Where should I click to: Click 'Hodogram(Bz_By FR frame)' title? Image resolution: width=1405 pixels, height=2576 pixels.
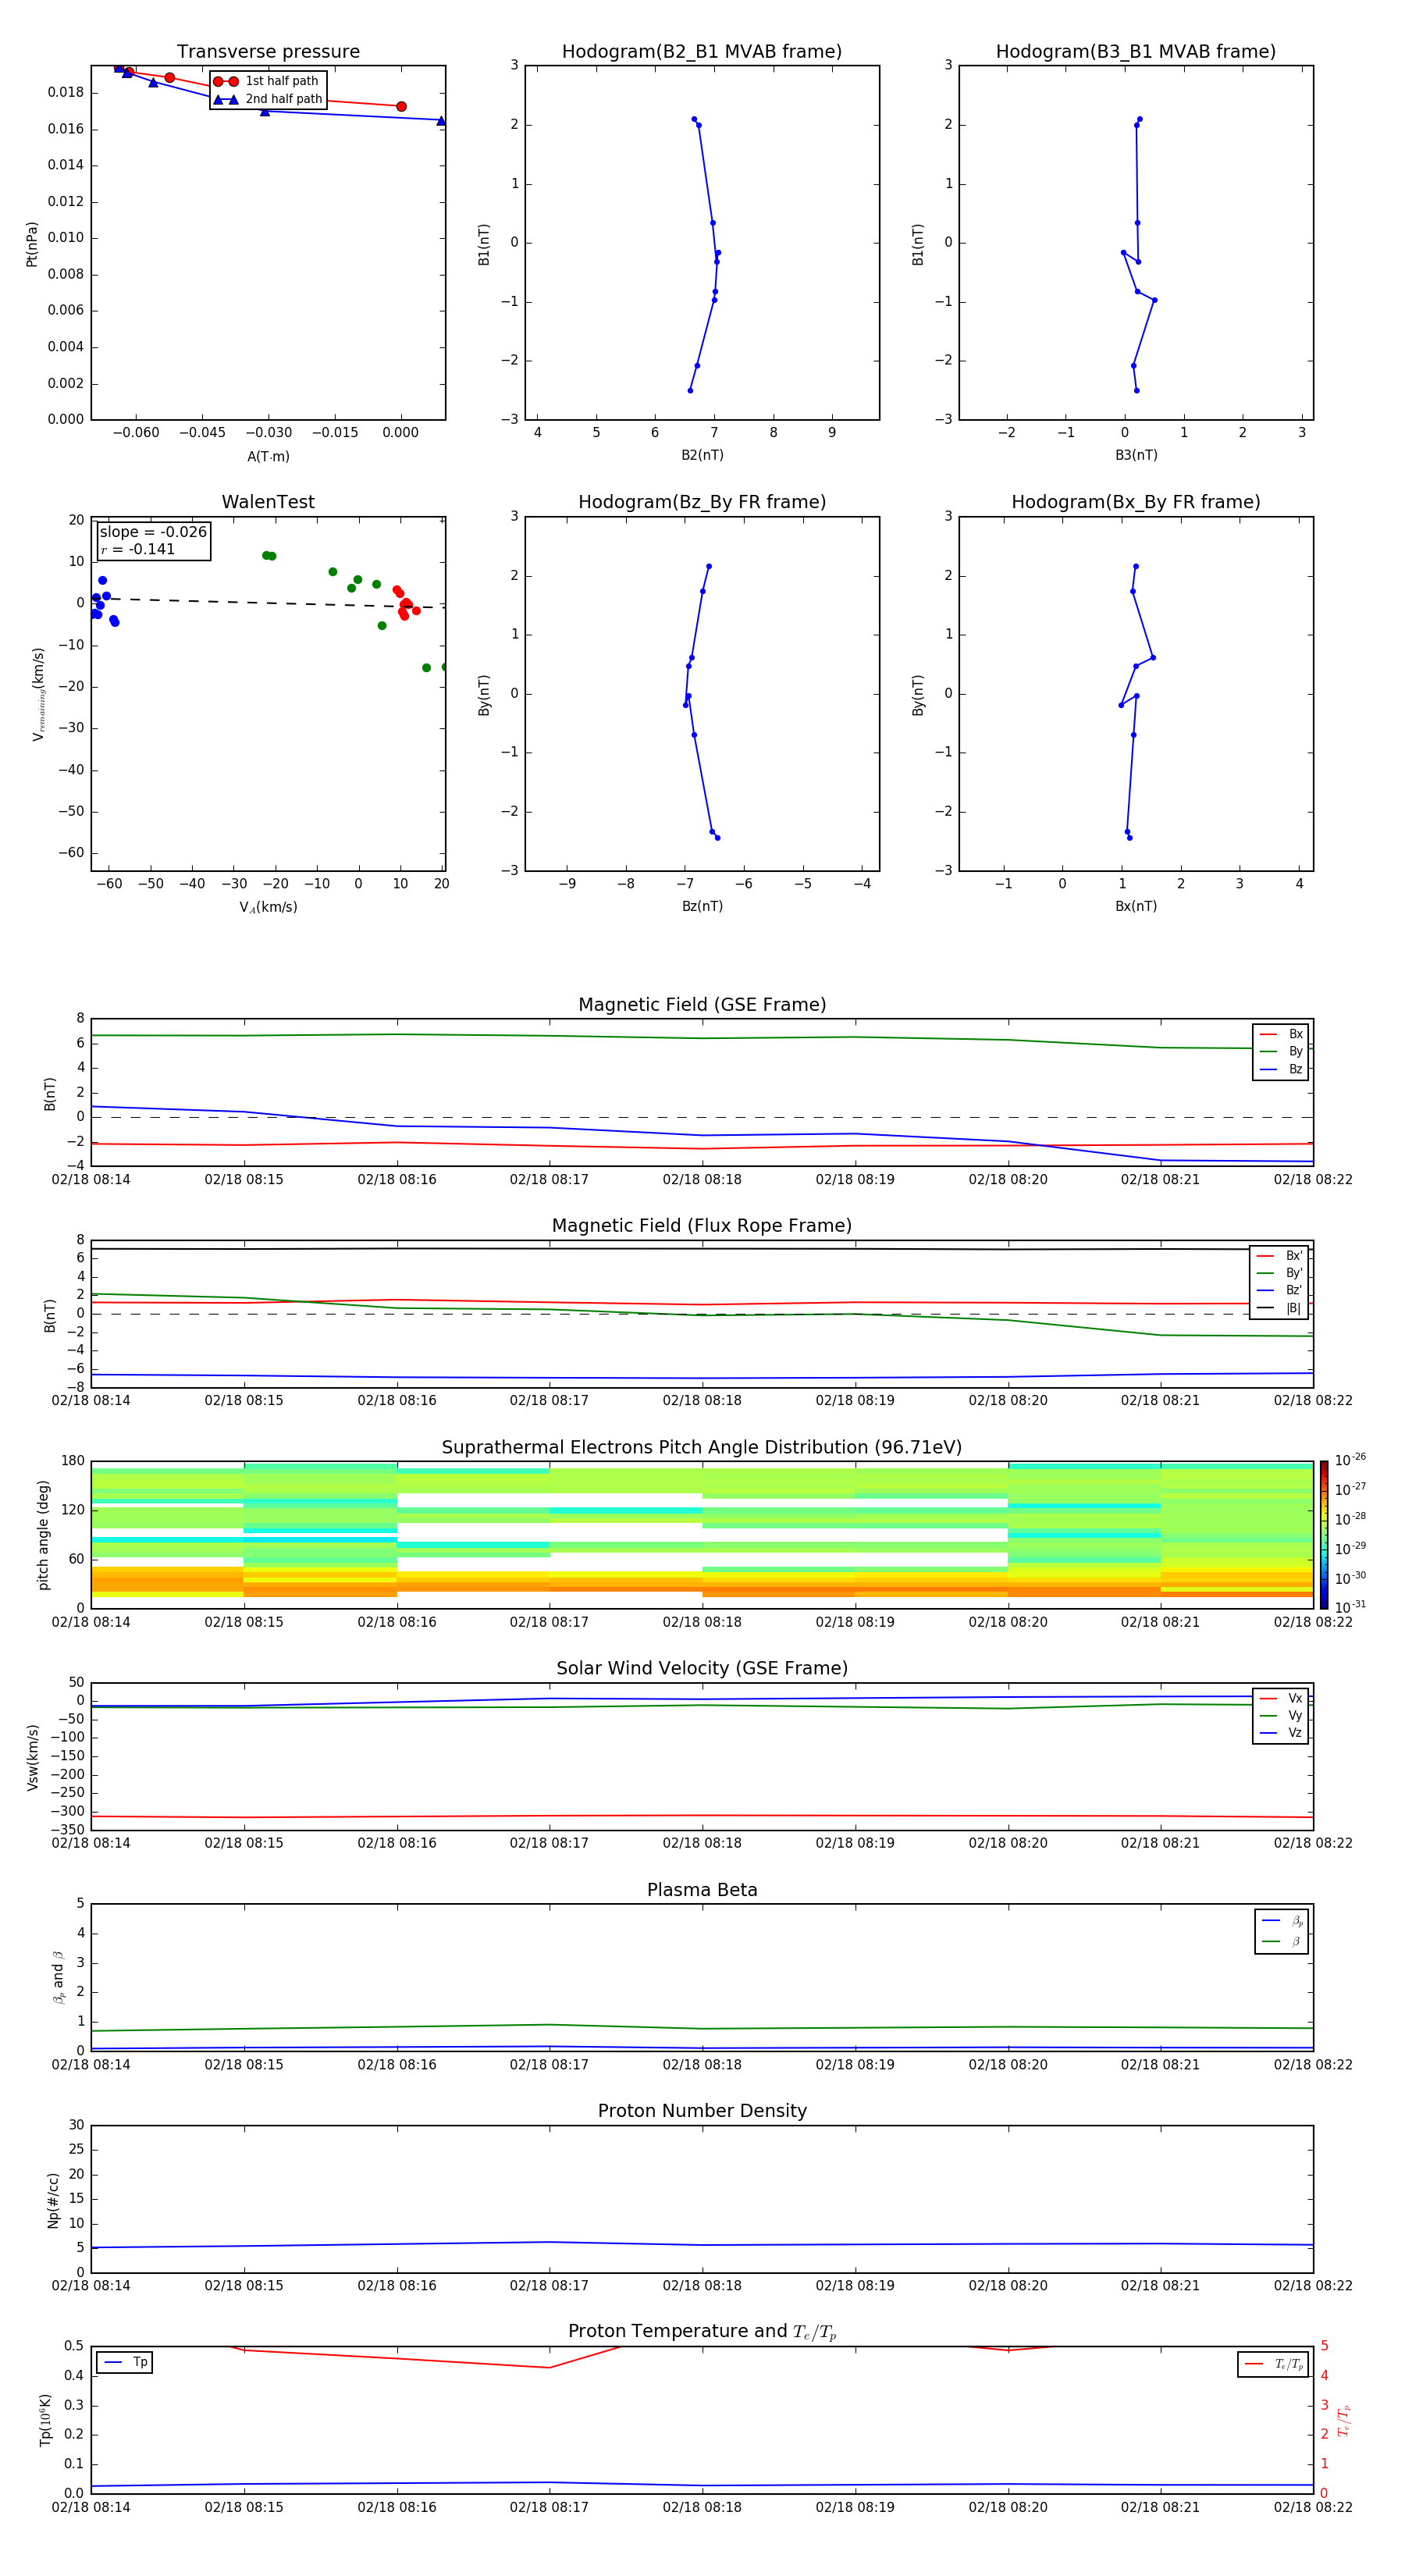point(702,502)
